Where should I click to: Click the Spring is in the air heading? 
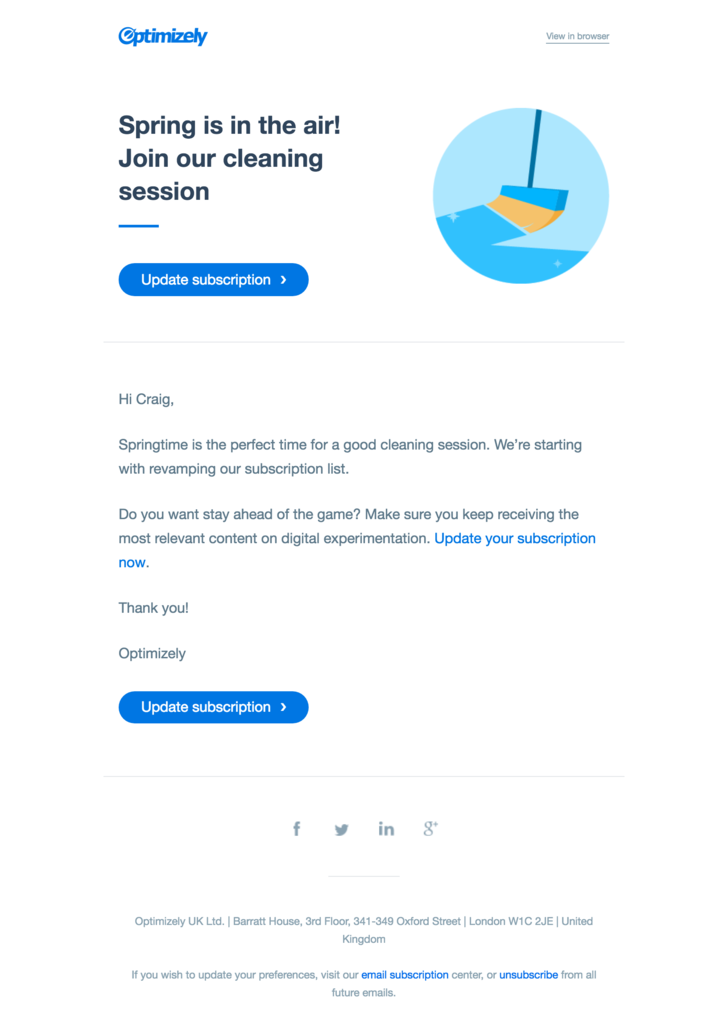[x=222, y=158]
